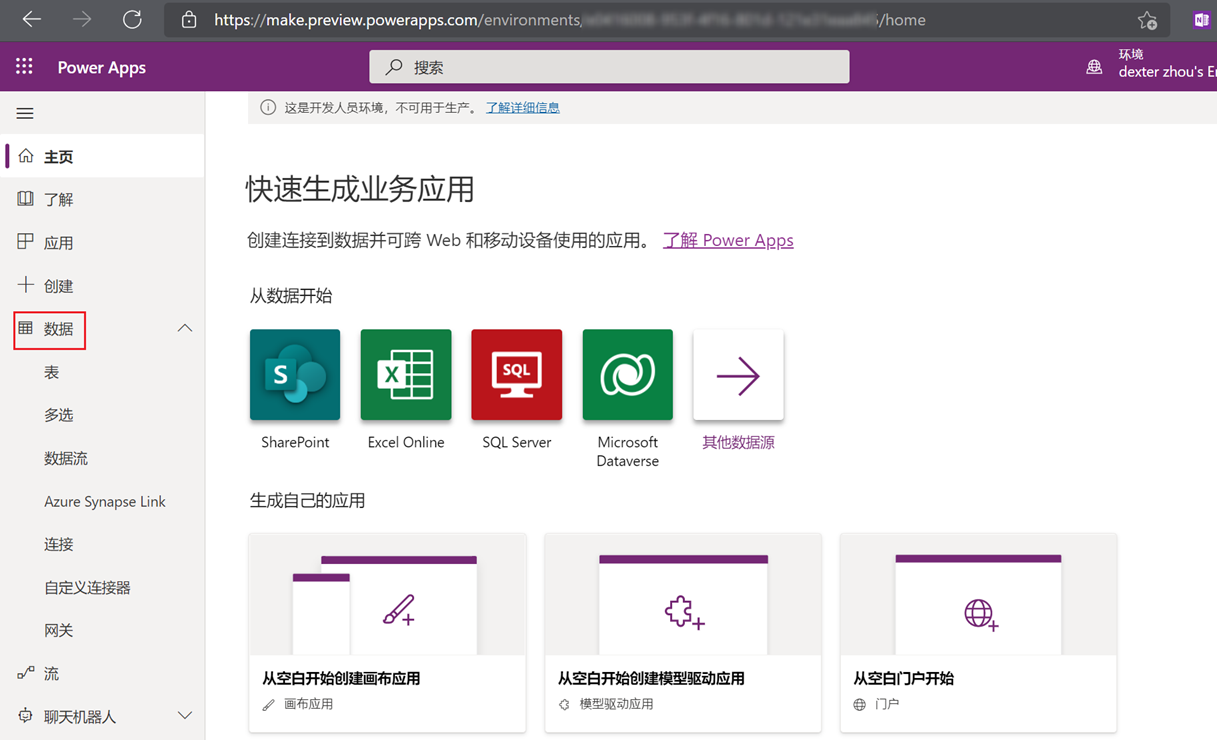Select 主页 in the sidebar
Screen dimensions: 1217x740
tap(59, 157)
